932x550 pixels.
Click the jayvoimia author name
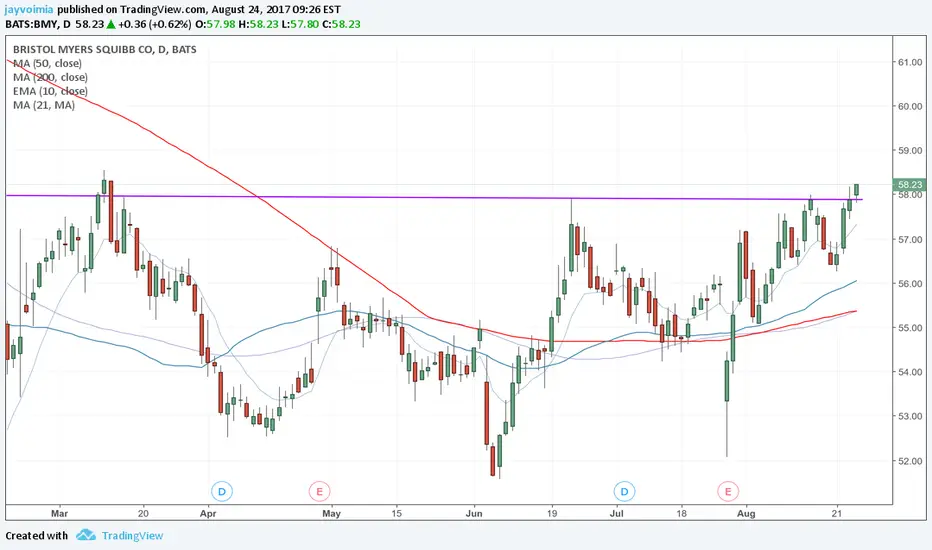click(29, 10)
